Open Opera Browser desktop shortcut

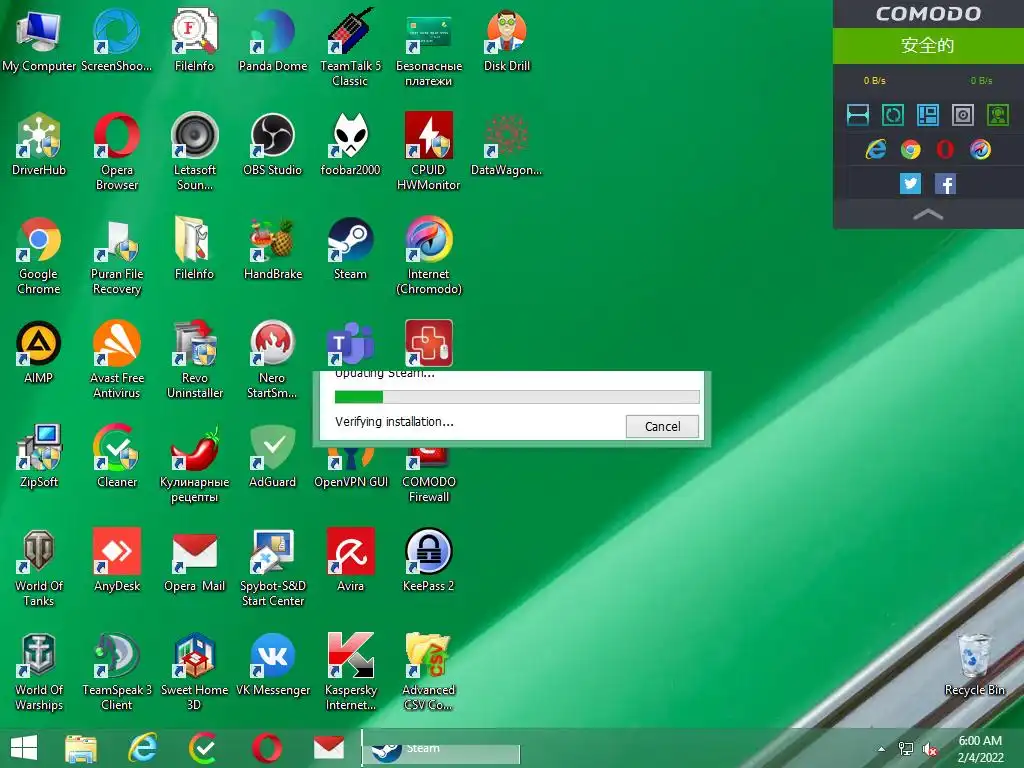tap(116, 152)
